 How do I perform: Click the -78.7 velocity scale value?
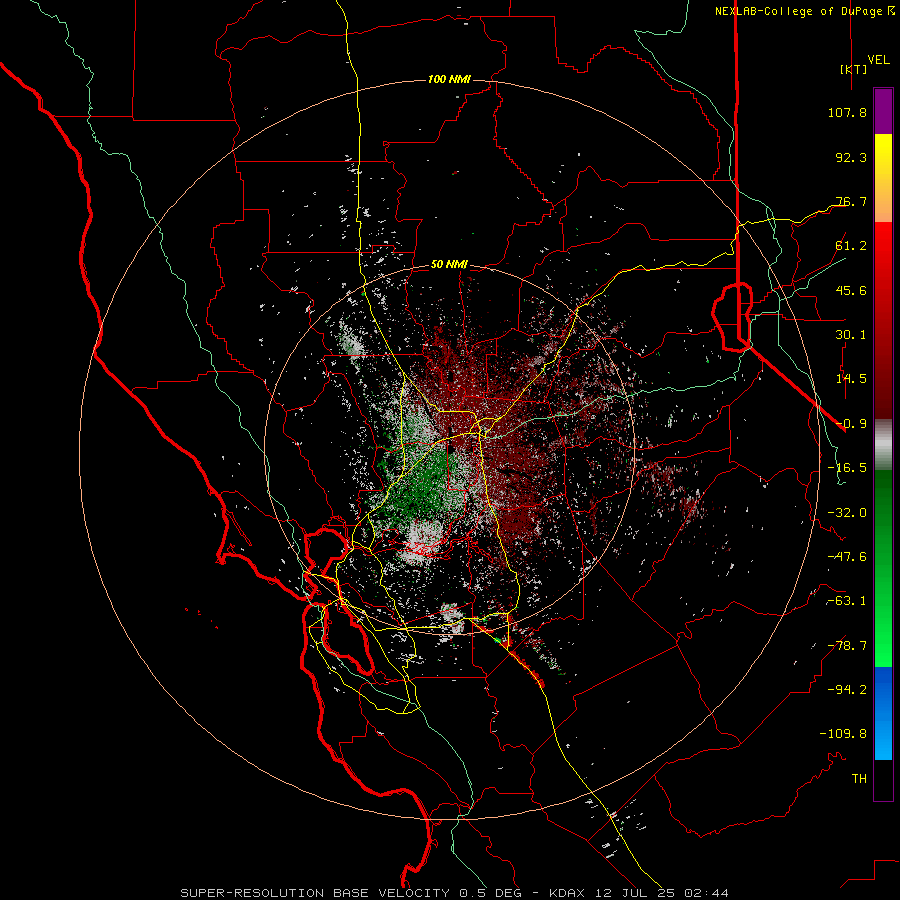coord(847,646)
